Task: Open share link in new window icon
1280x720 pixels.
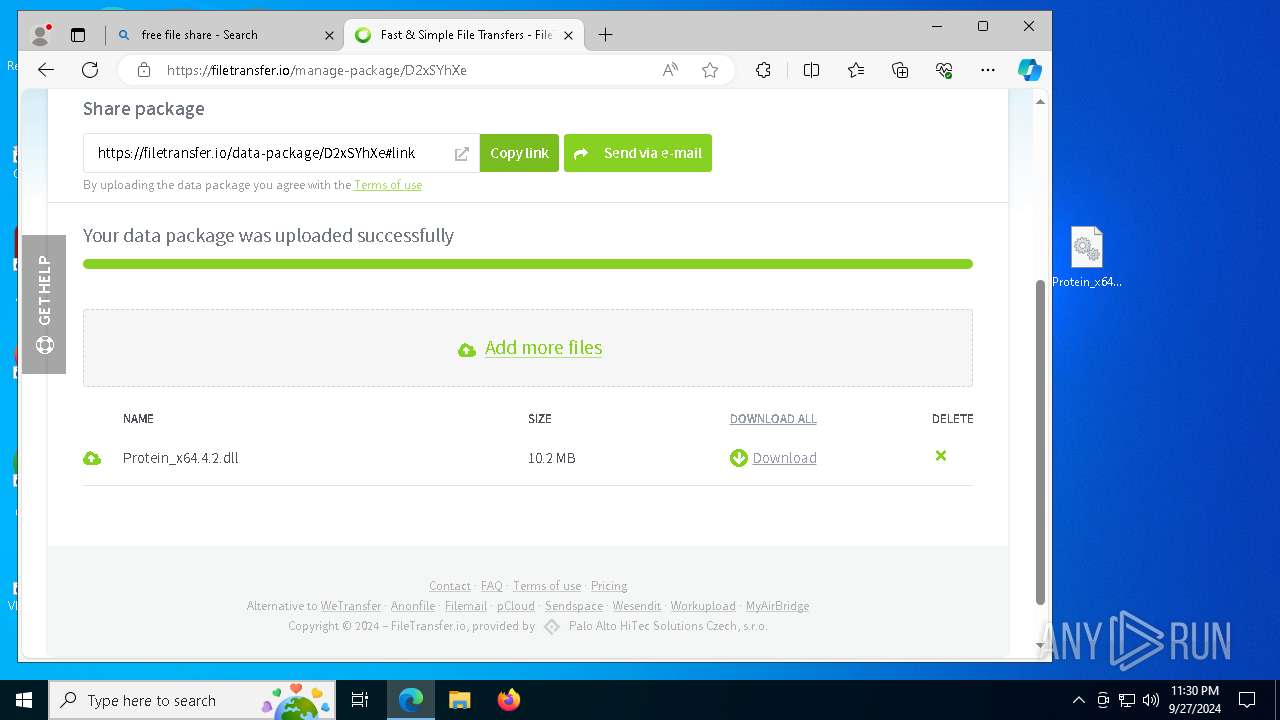Action: (x=462, y=154)
